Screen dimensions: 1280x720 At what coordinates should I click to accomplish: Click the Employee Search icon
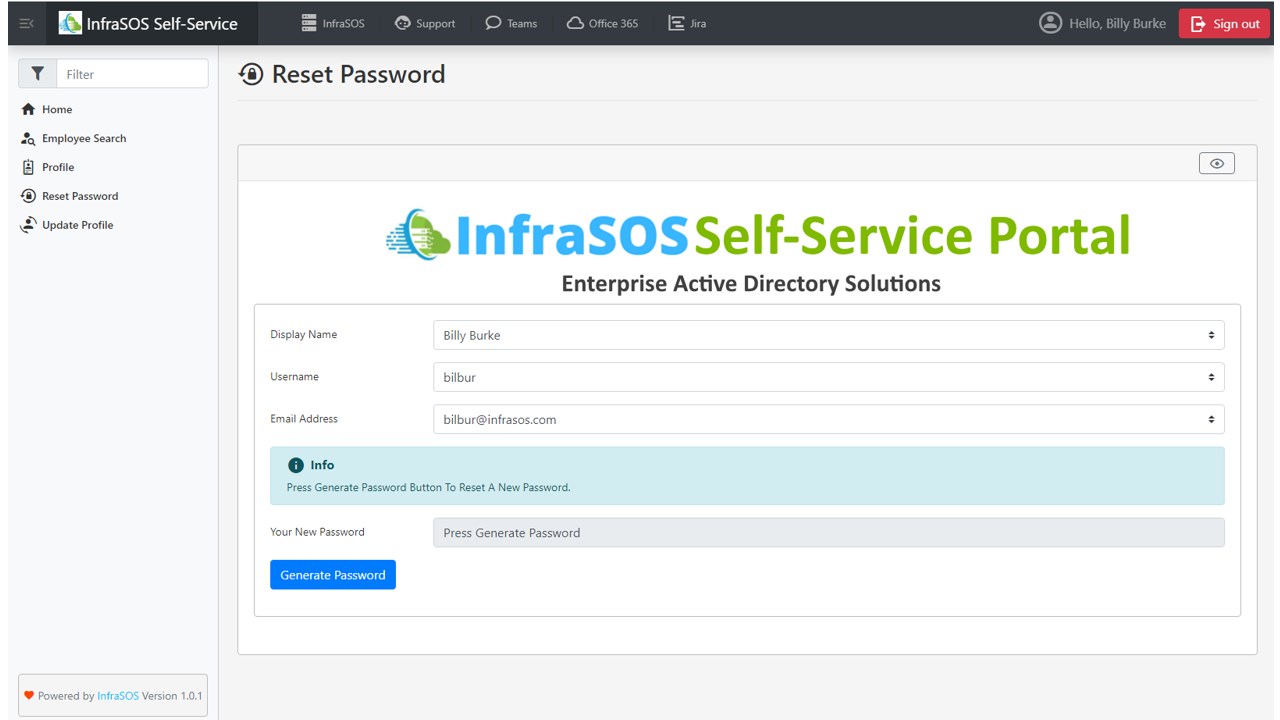(28, 139)
